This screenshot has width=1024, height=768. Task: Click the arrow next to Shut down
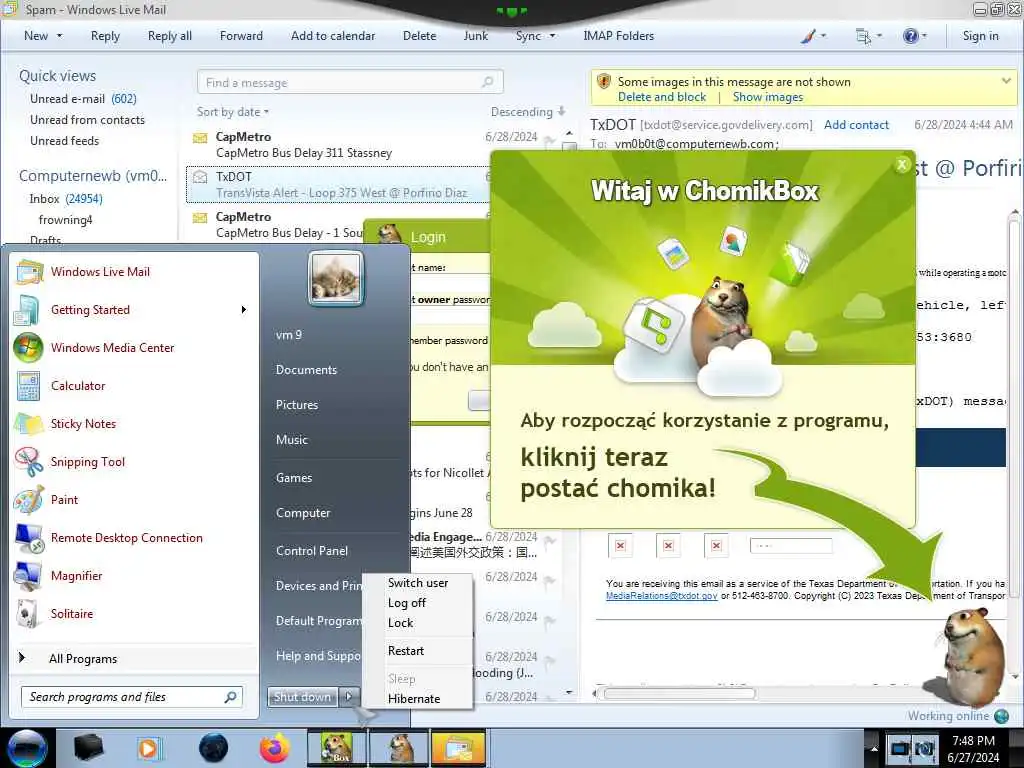349,697
